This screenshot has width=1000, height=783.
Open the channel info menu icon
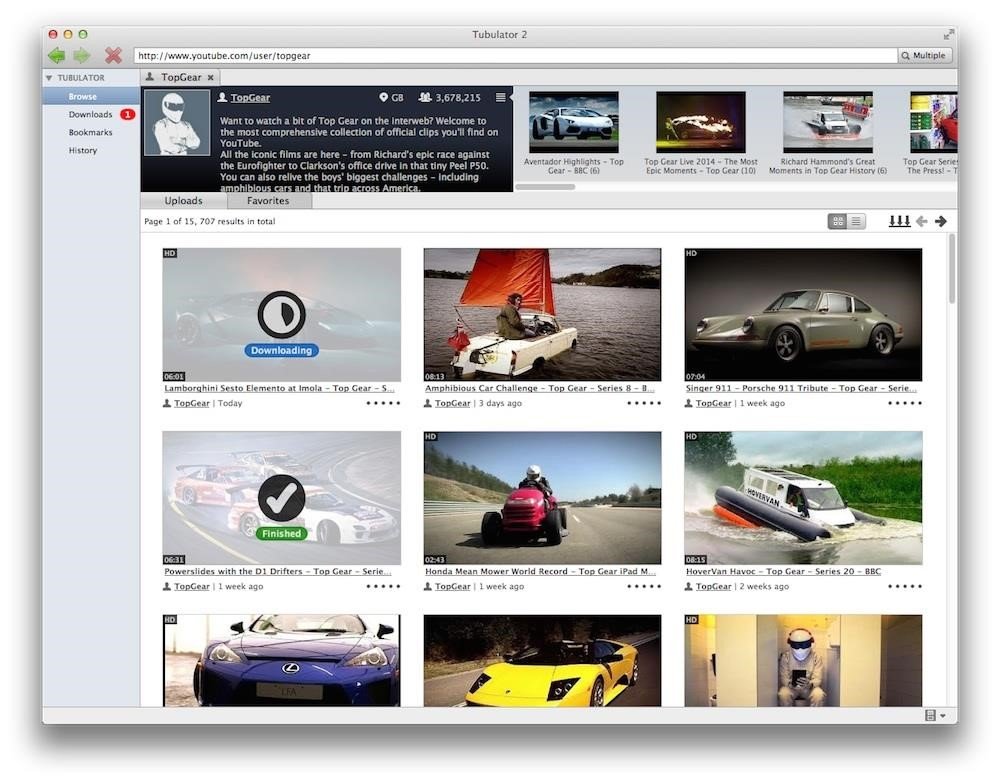point(501,98)
